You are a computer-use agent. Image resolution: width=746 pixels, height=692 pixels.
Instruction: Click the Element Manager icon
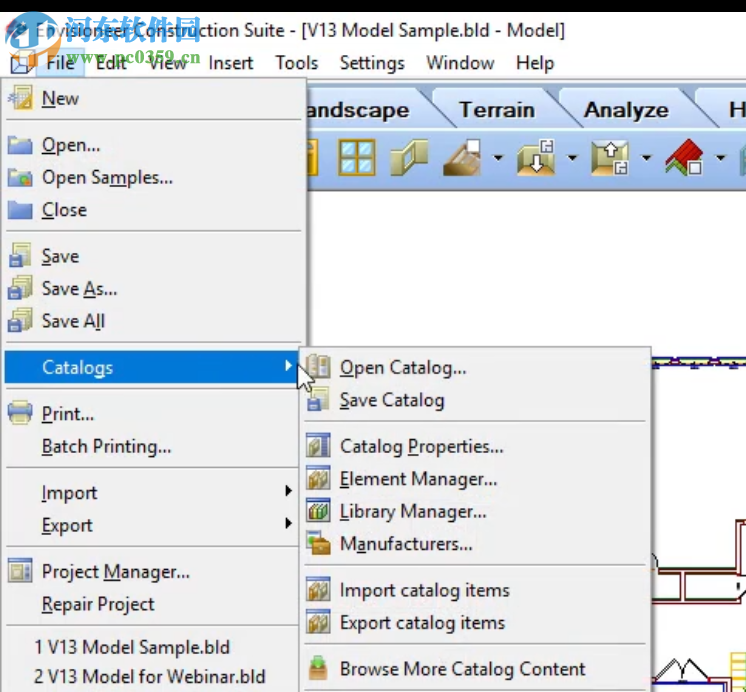pos(318,478)
